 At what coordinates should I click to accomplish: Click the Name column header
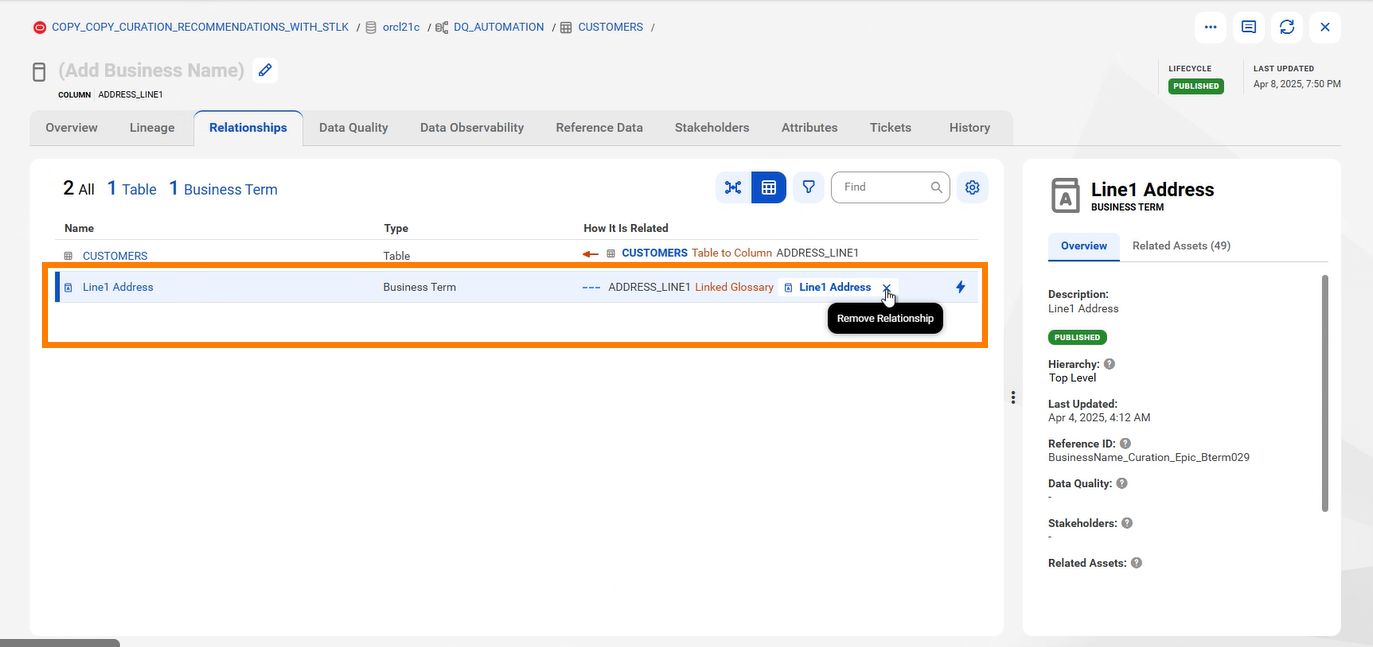click(x=79, y=228)
